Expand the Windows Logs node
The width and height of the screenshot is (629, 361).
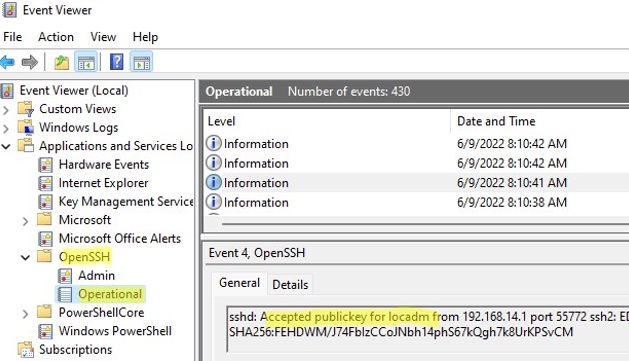pyautogui.click(x=6, y=128)
